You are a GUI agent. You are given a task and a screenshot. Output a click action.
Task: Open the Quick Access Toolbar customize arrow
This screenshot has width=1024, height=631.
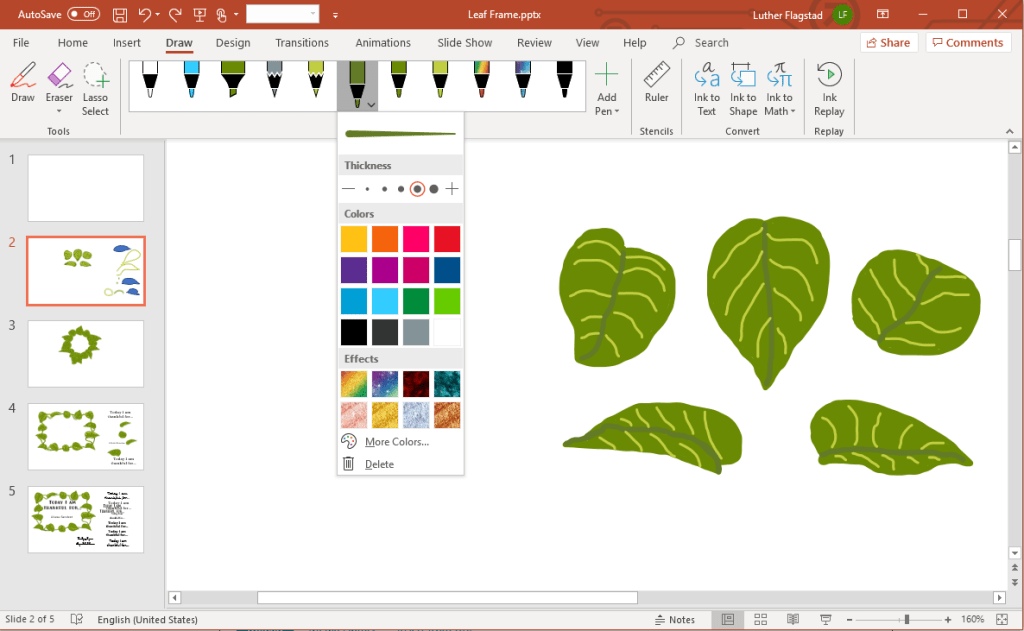tap(335, 15)
